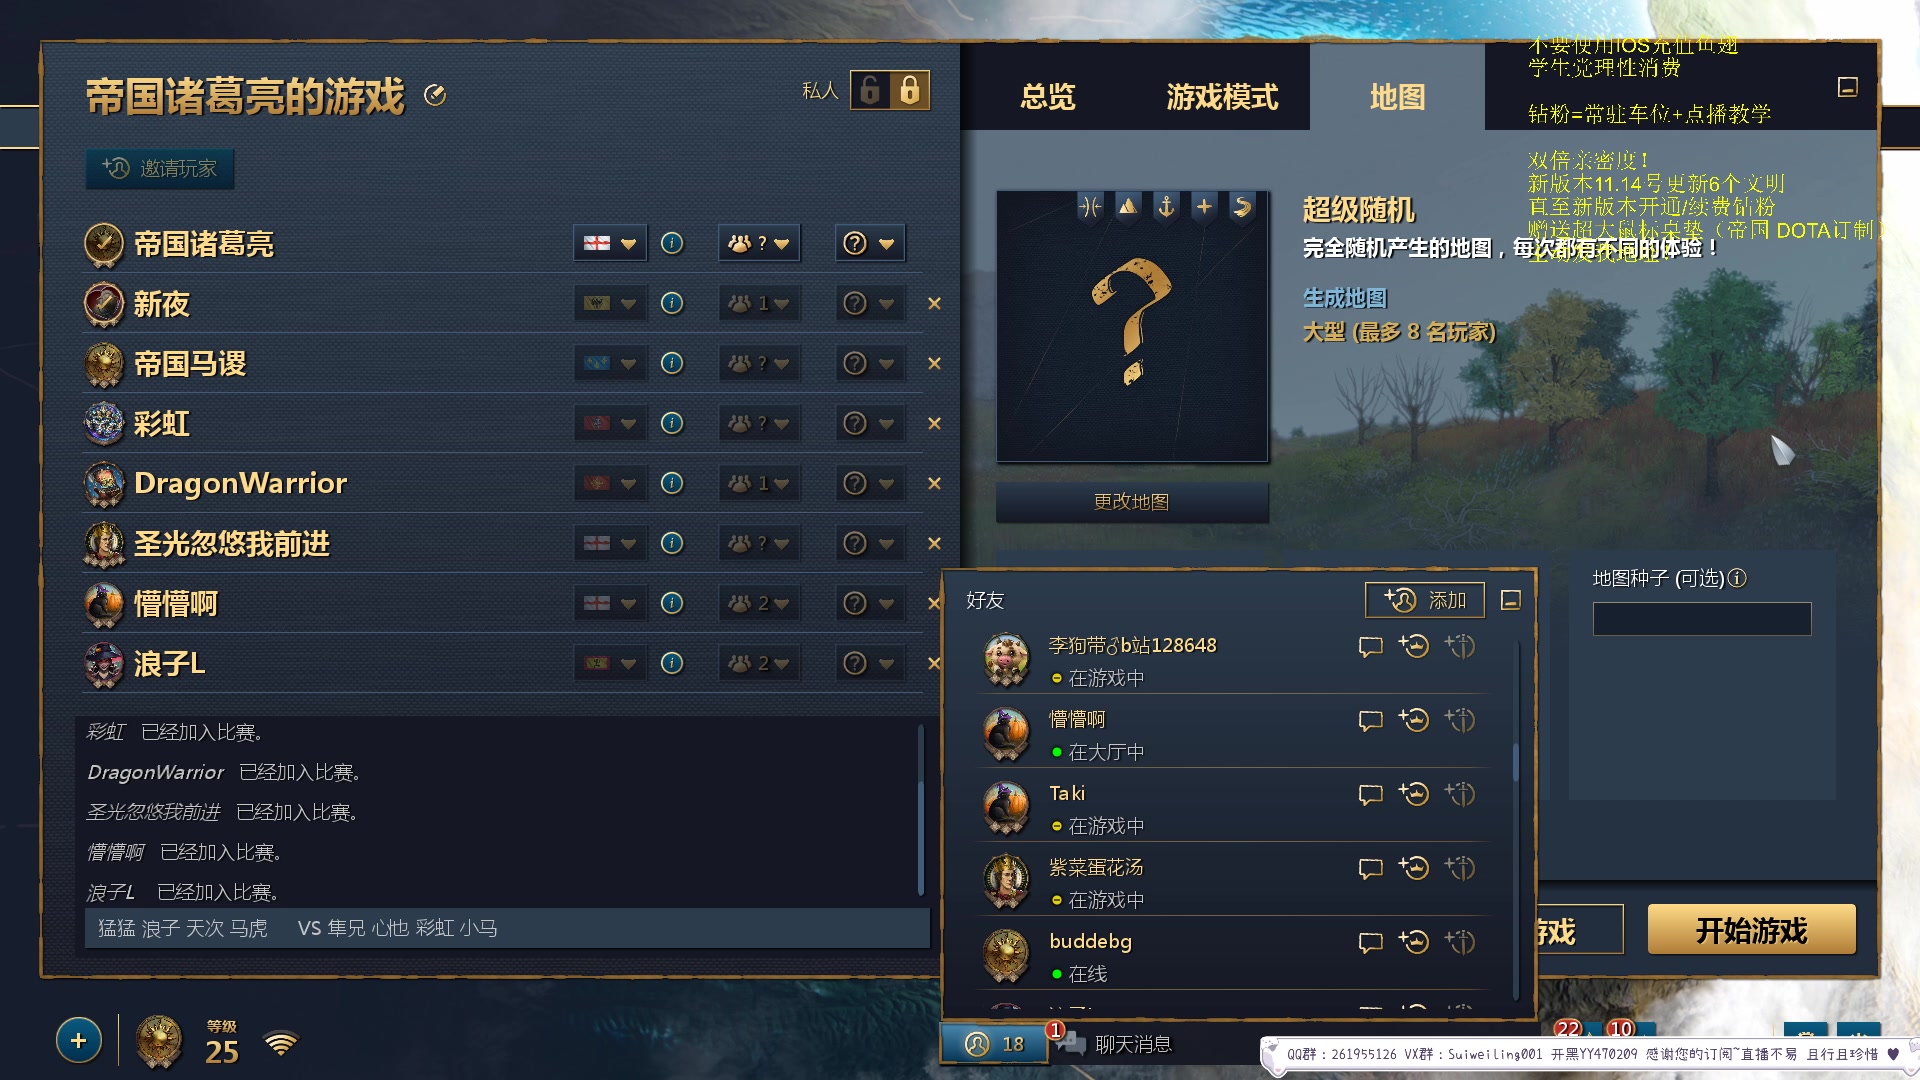Invite friend buddebg to the game
1920x1080 pixels.
point(1414,941)
